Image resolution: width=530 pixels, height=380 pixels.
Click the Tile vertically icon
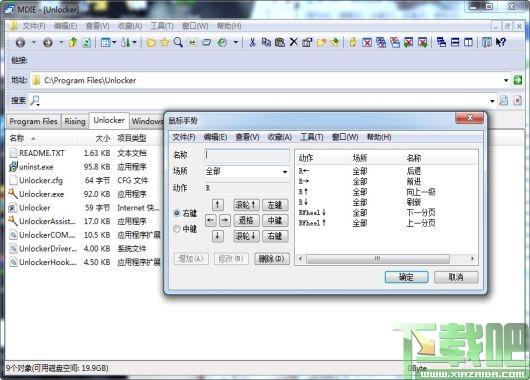click(x=468, y=43)
